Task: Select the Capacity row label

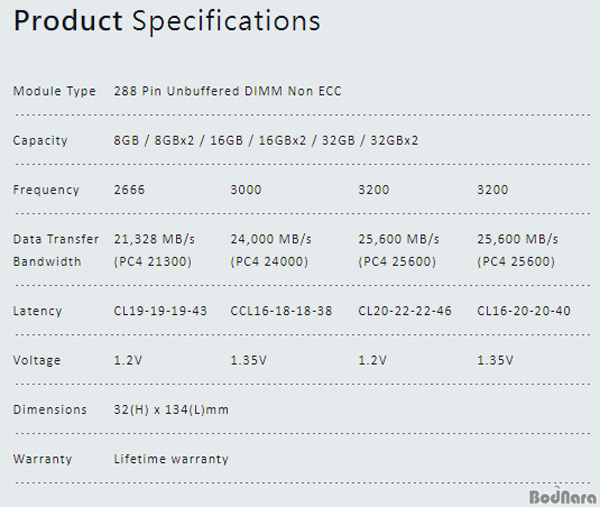Action: (x=40, y=140)
